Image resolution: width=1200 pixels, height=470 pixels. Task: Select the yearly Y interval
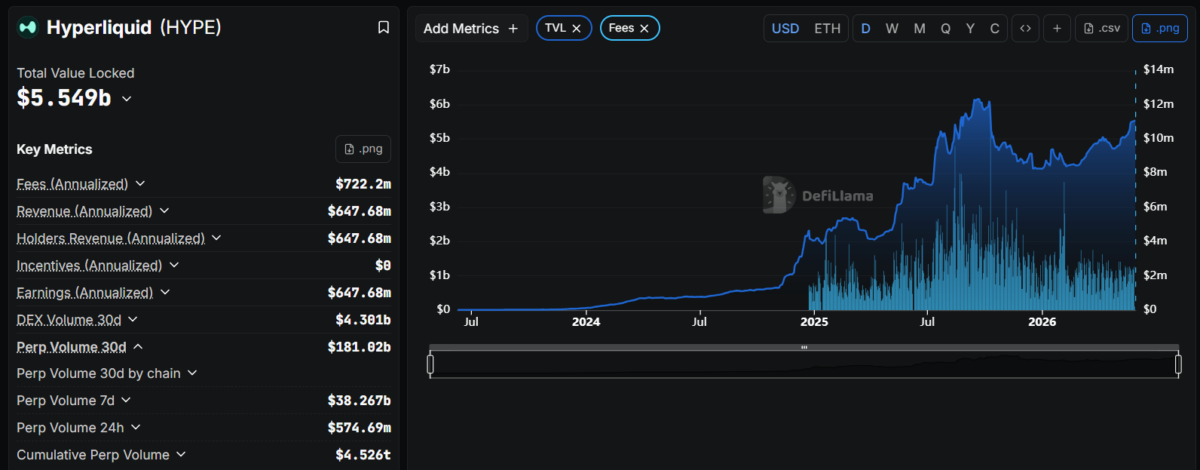point(970,29)
